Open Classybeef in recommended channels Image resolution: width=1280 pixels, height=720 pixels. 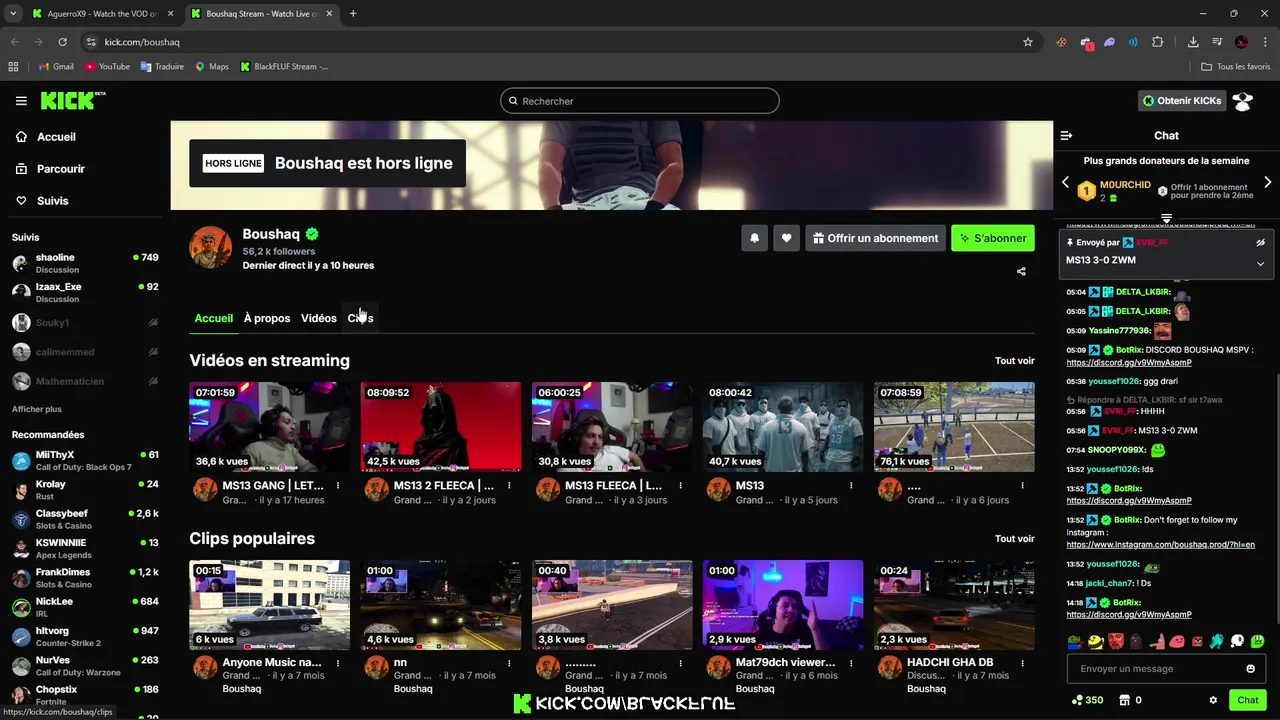[x=85, y=519]
